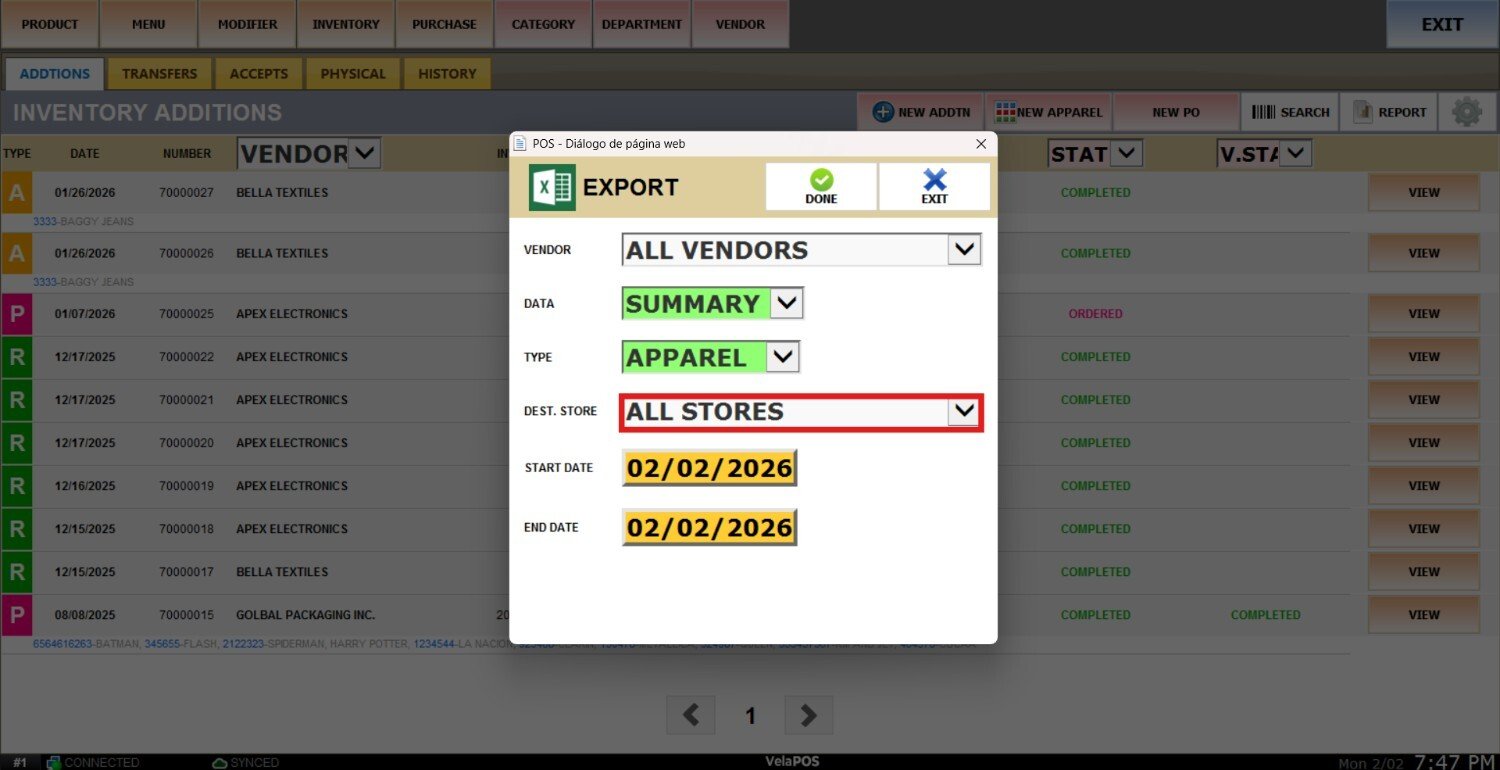This screenshot has height=770, width=1500.
Task: Switch to the TRANSFERS tab
Action: coord(160,73)
